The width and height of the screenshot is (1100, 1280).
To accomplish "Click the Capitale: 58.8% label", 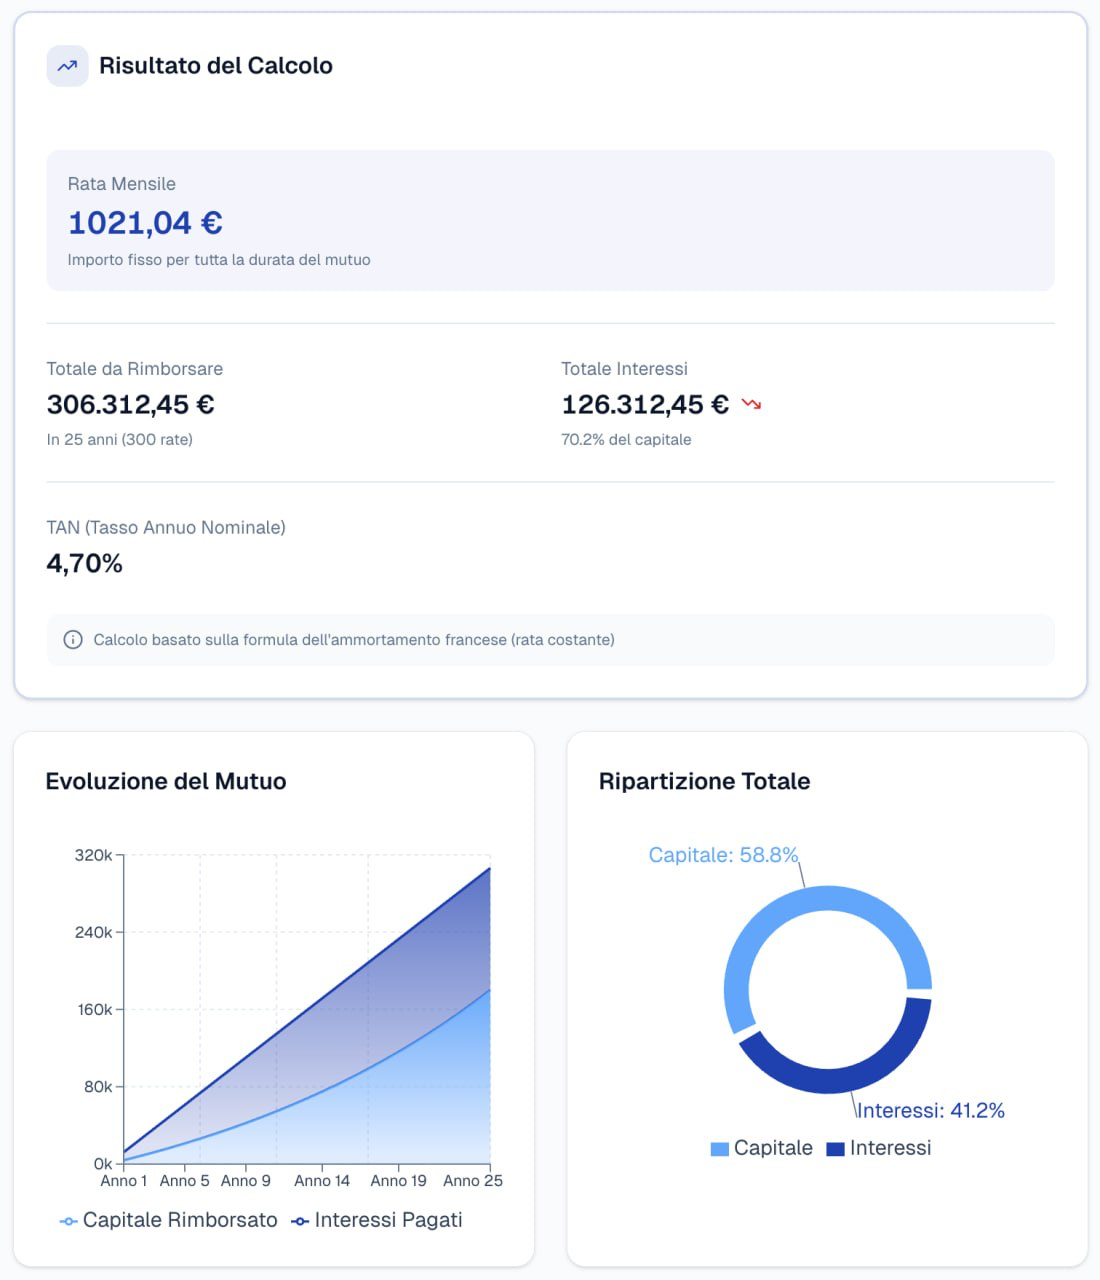I will 724,855.
